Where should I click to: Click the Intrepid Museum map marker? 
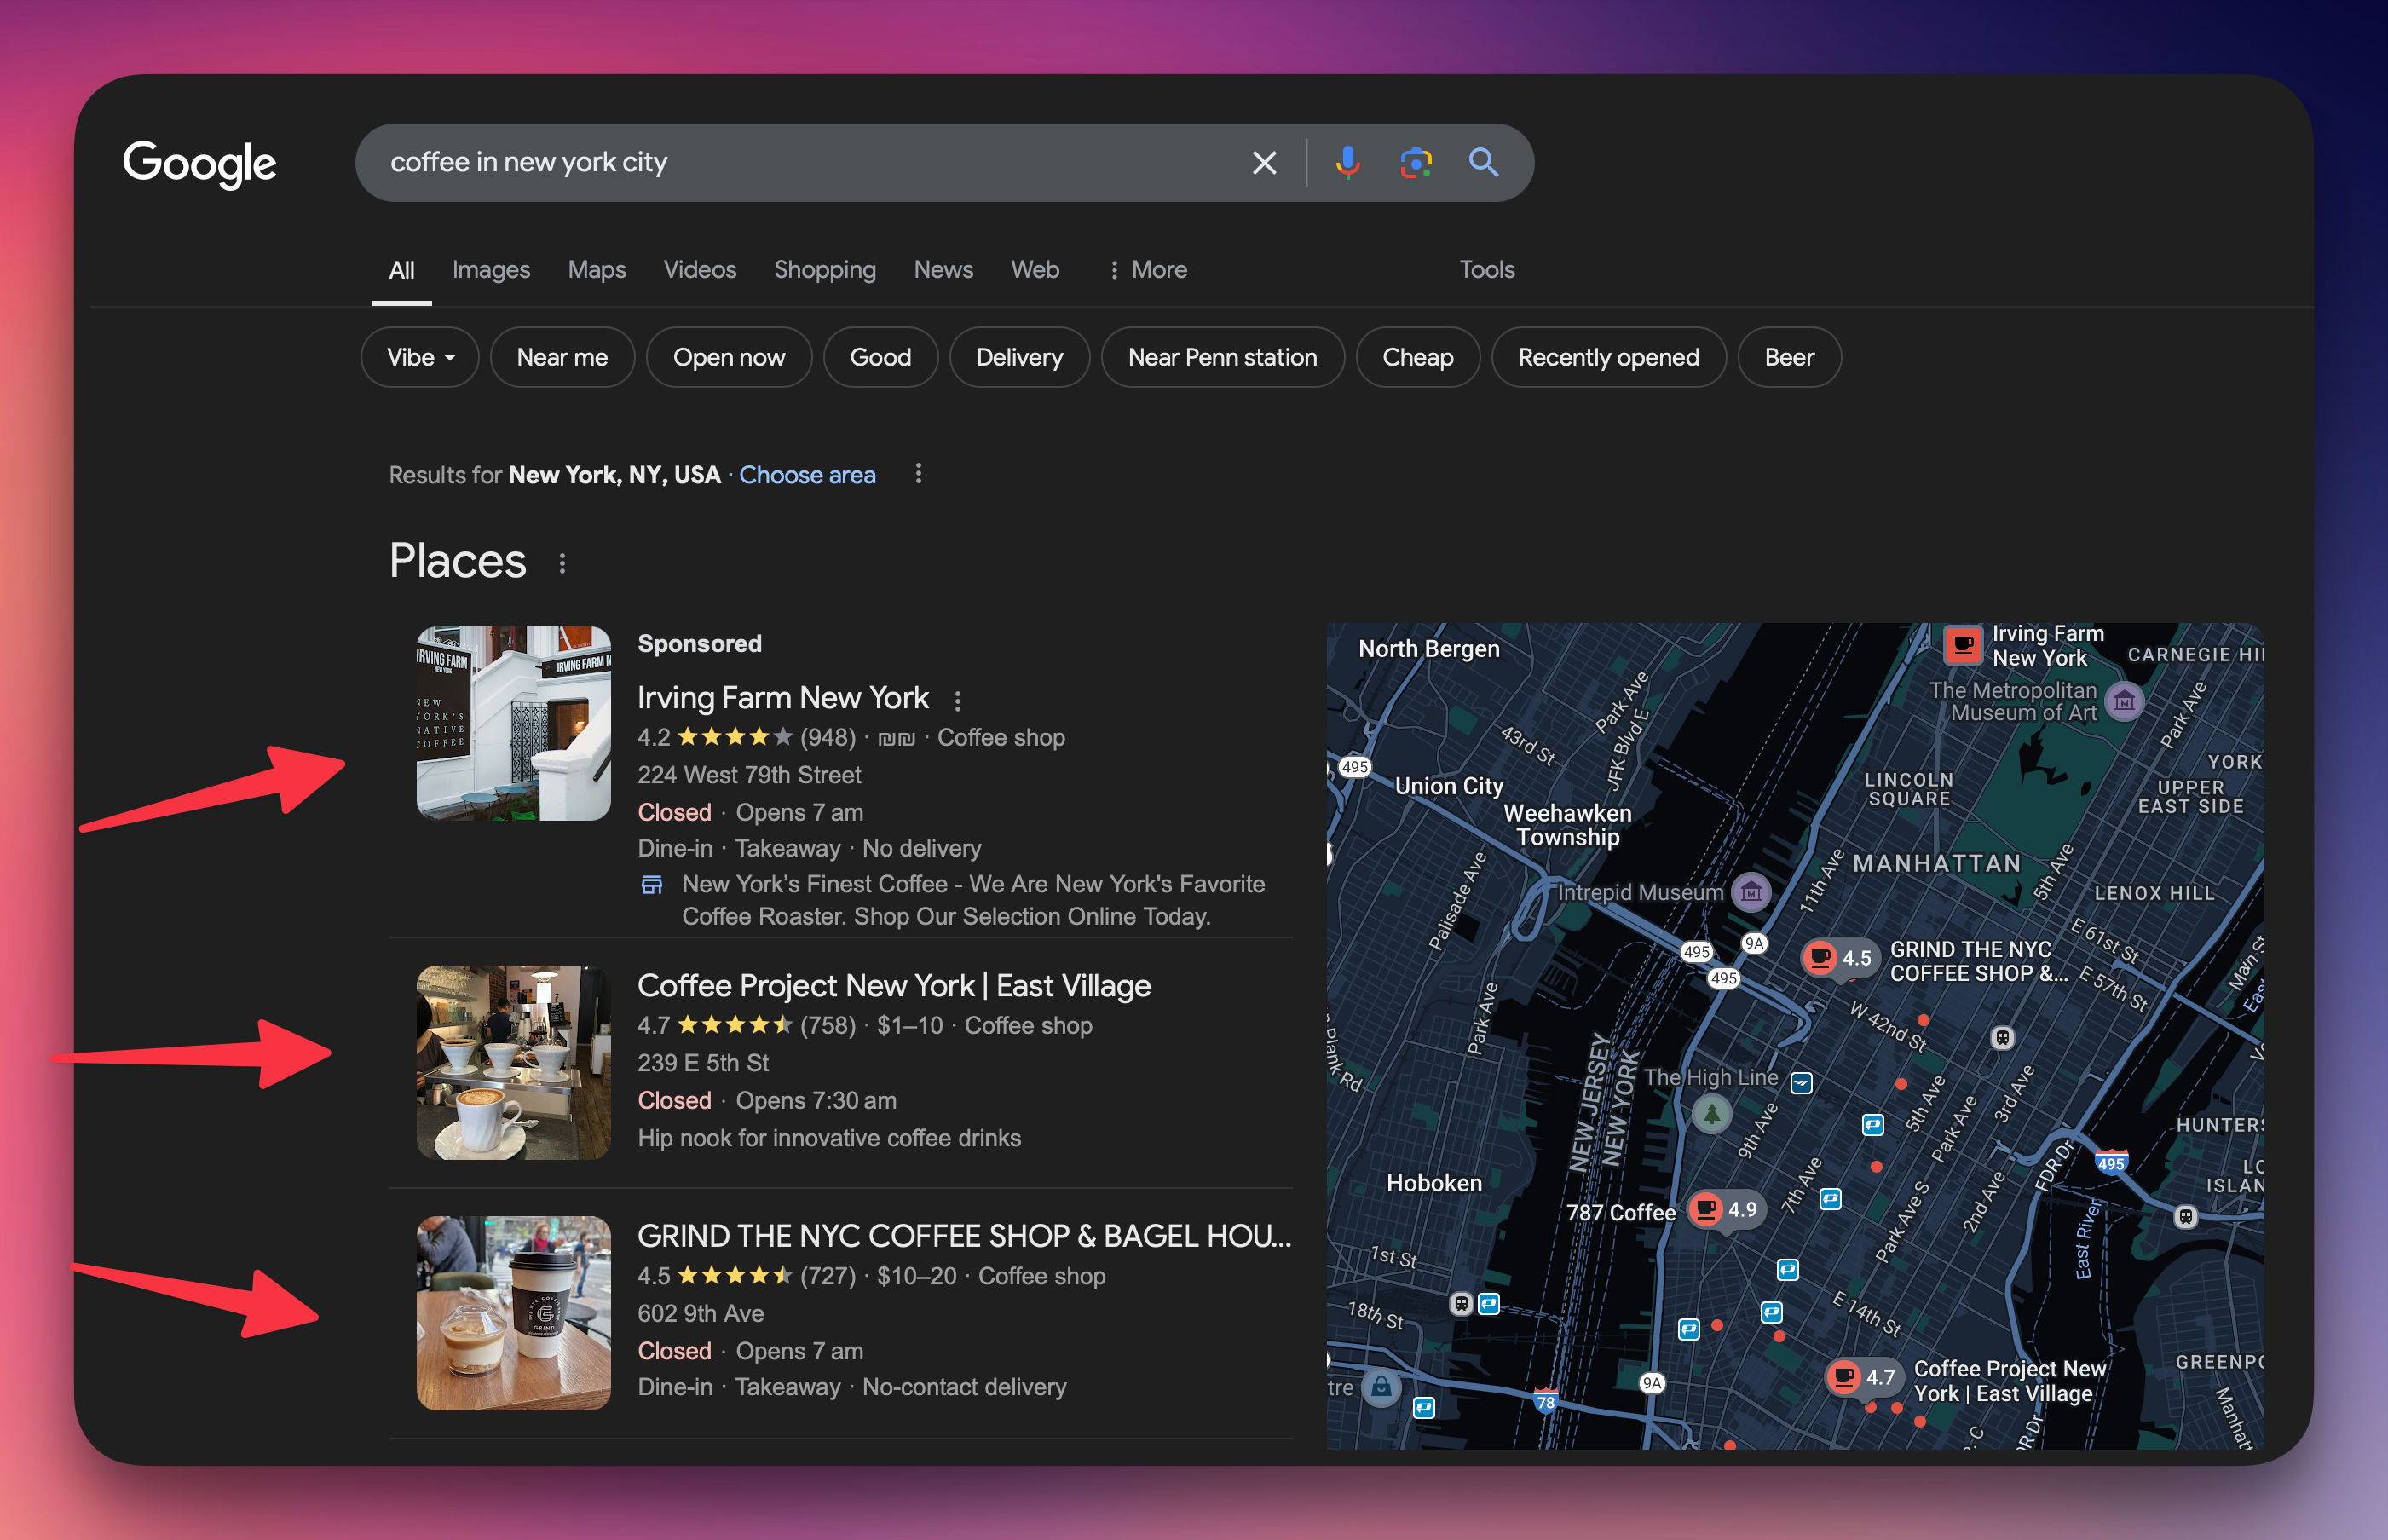coord(1751,891)
